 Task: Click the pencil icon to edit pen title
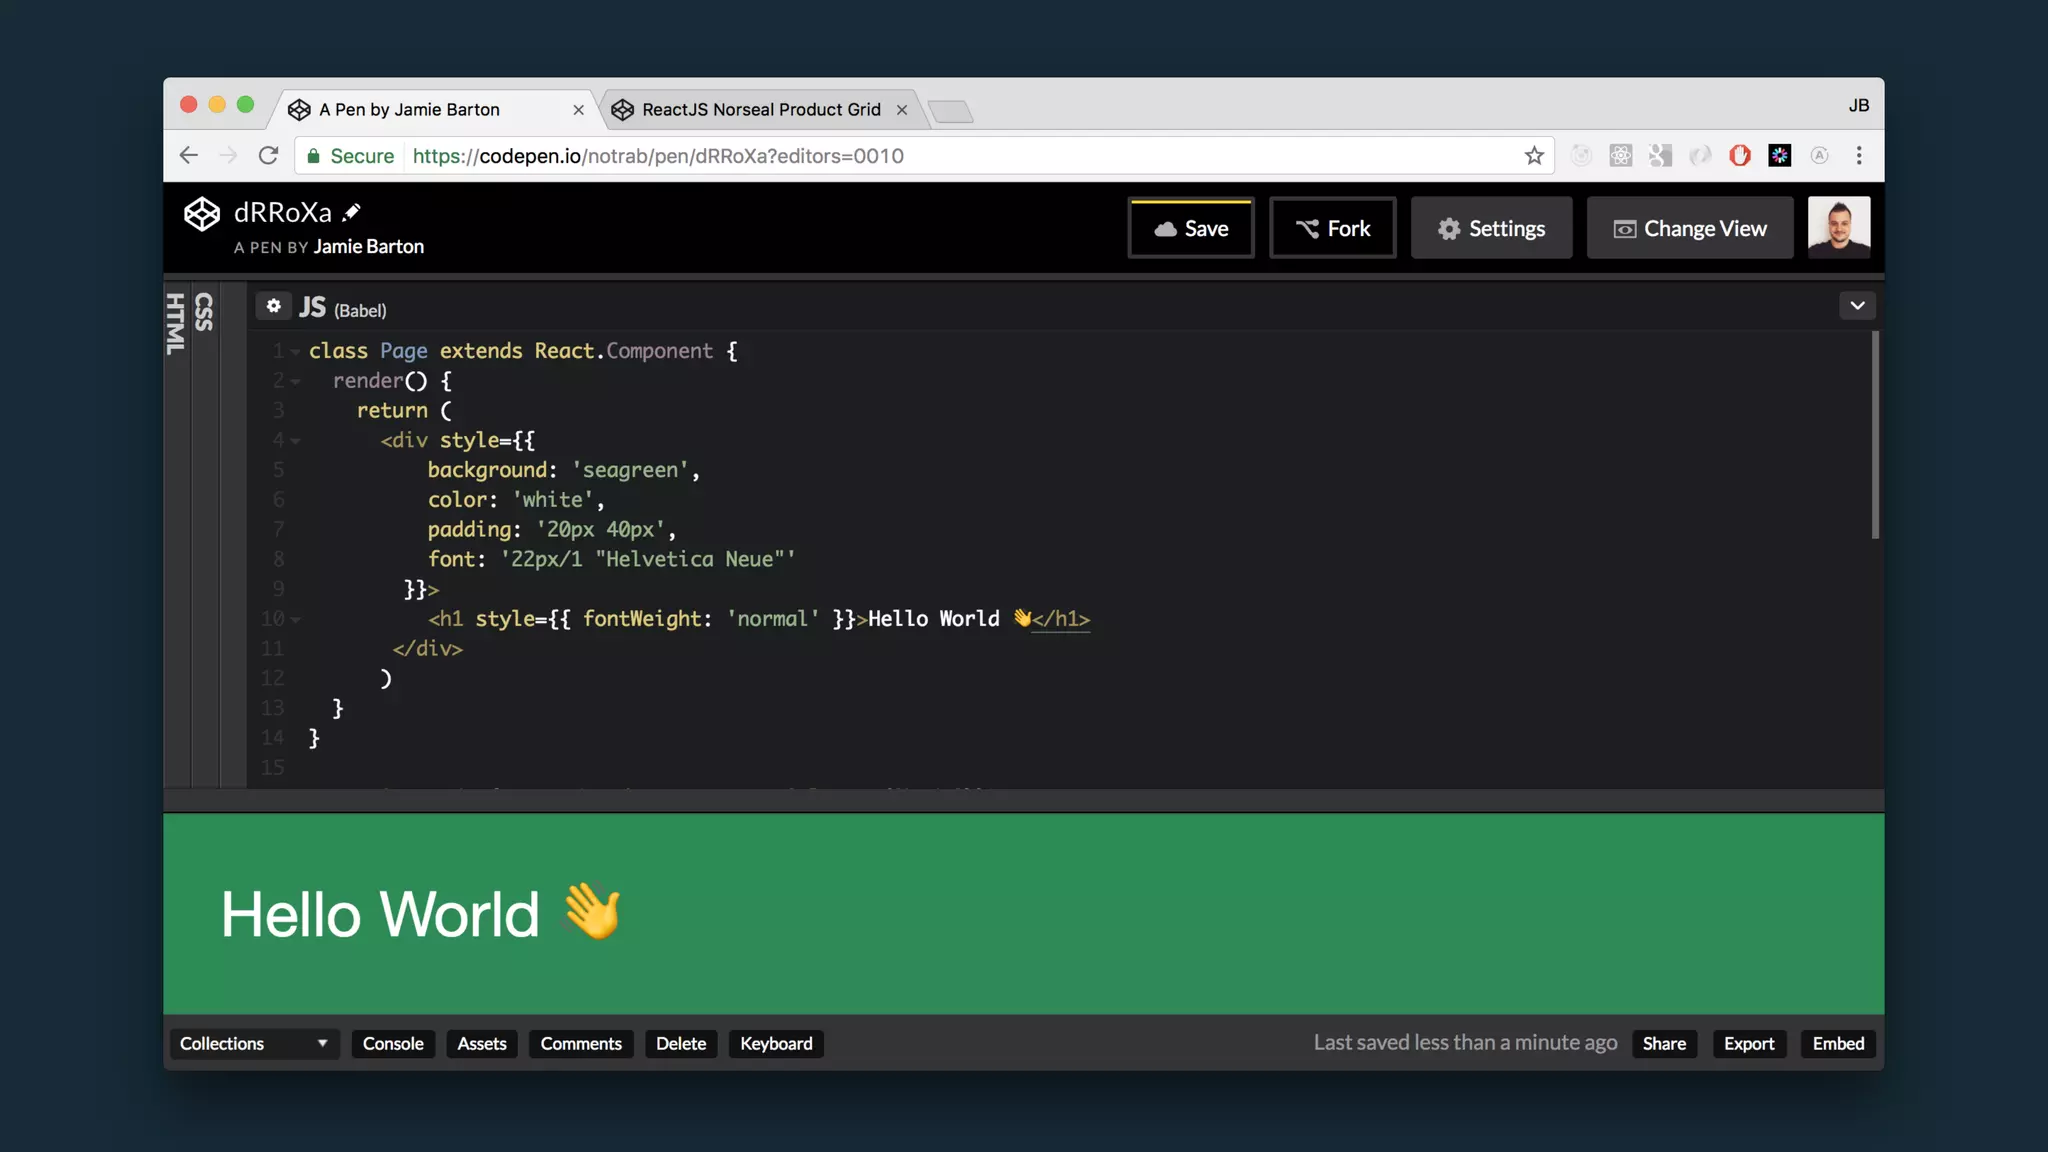point(351,212)
